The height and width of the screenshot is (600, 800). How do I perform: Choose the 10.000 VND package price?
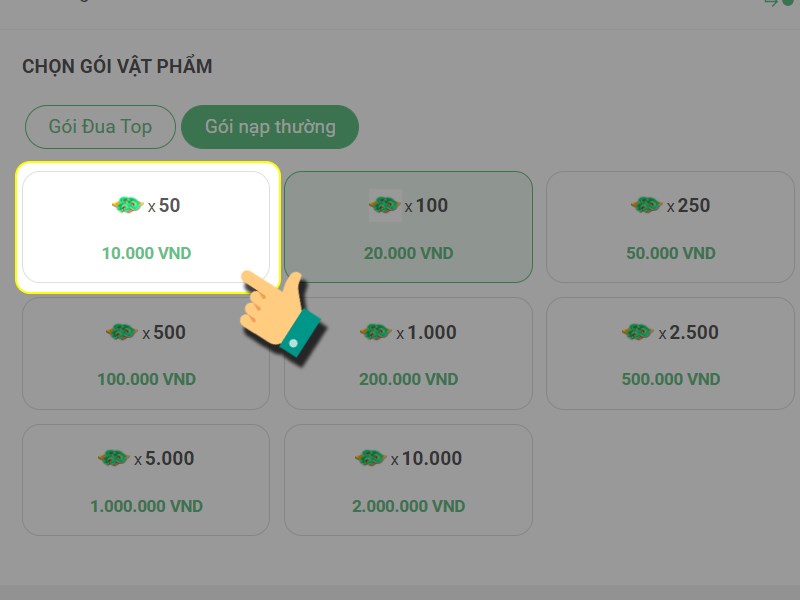tap(146, 253)
